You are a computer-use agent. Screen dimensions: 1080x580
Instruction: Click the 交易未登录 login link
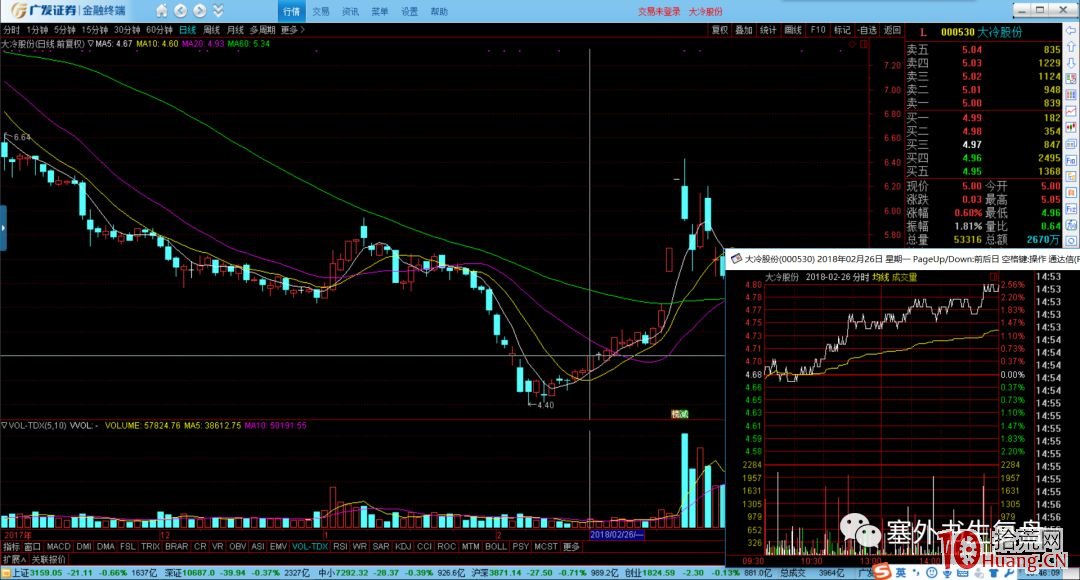point(658,12)
